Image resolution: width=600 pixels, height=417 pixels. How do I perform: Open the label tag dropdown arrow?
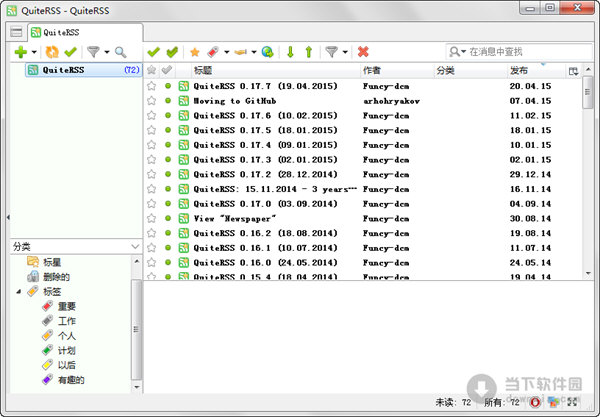coord(227,52)
